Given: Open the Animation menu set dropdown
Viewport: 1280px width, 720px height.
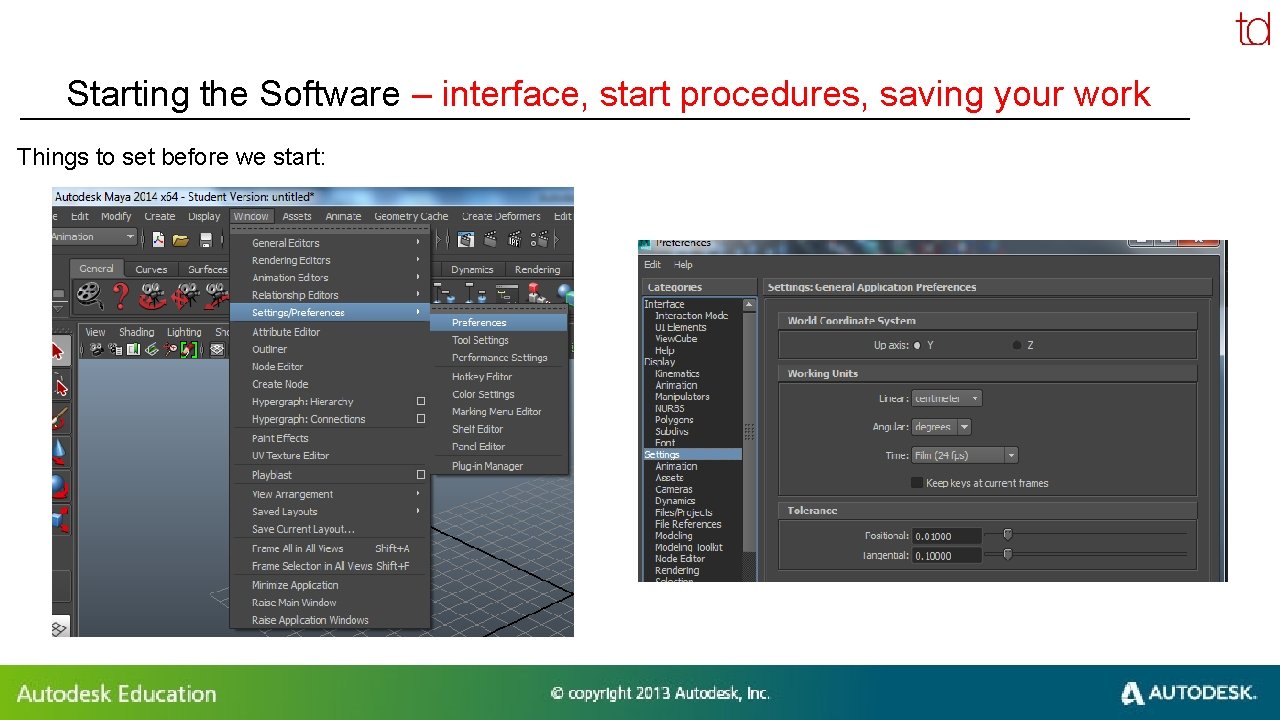Looking at the screenshot, I should [95, 237].
